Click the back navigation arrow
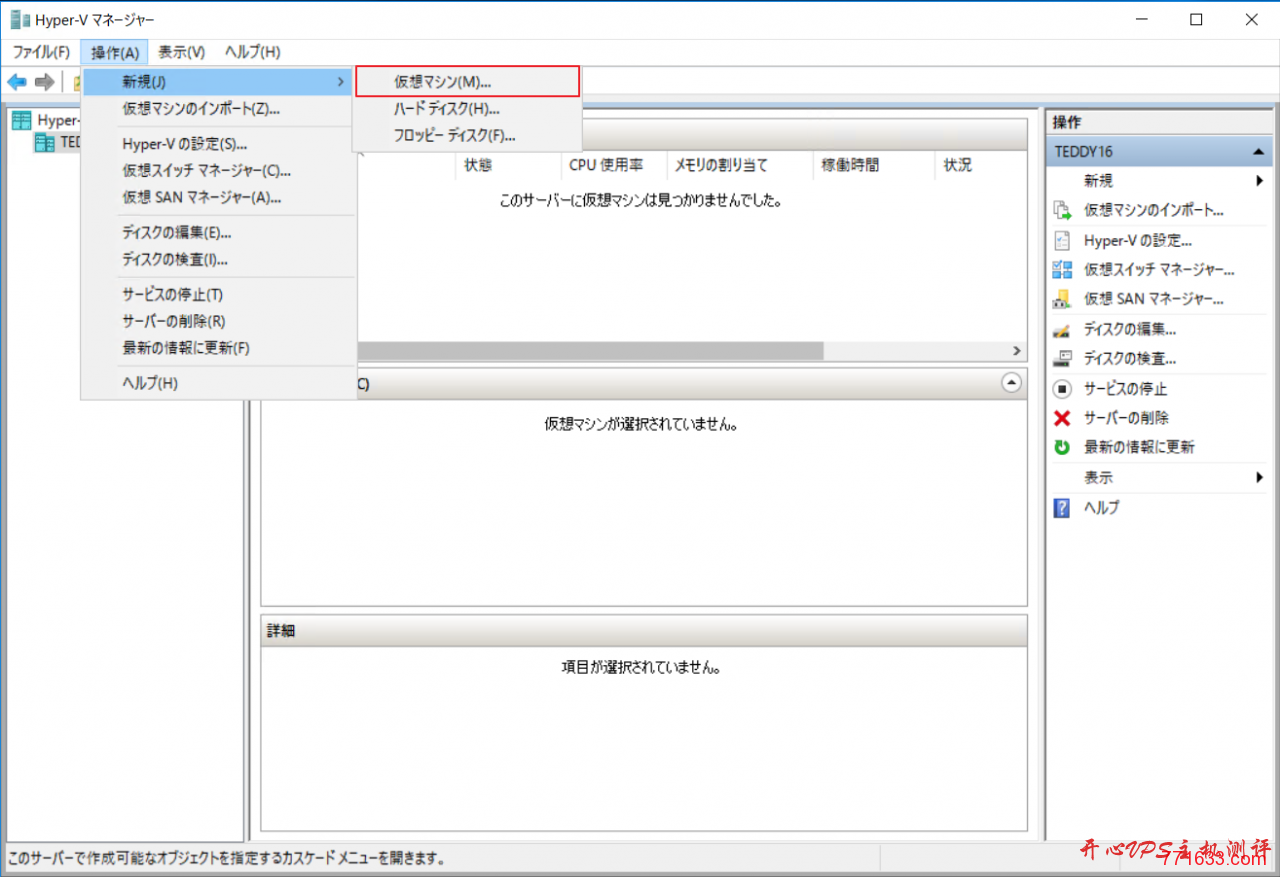The height and width of the screenshot is (877, 1280). coord(16,81)
